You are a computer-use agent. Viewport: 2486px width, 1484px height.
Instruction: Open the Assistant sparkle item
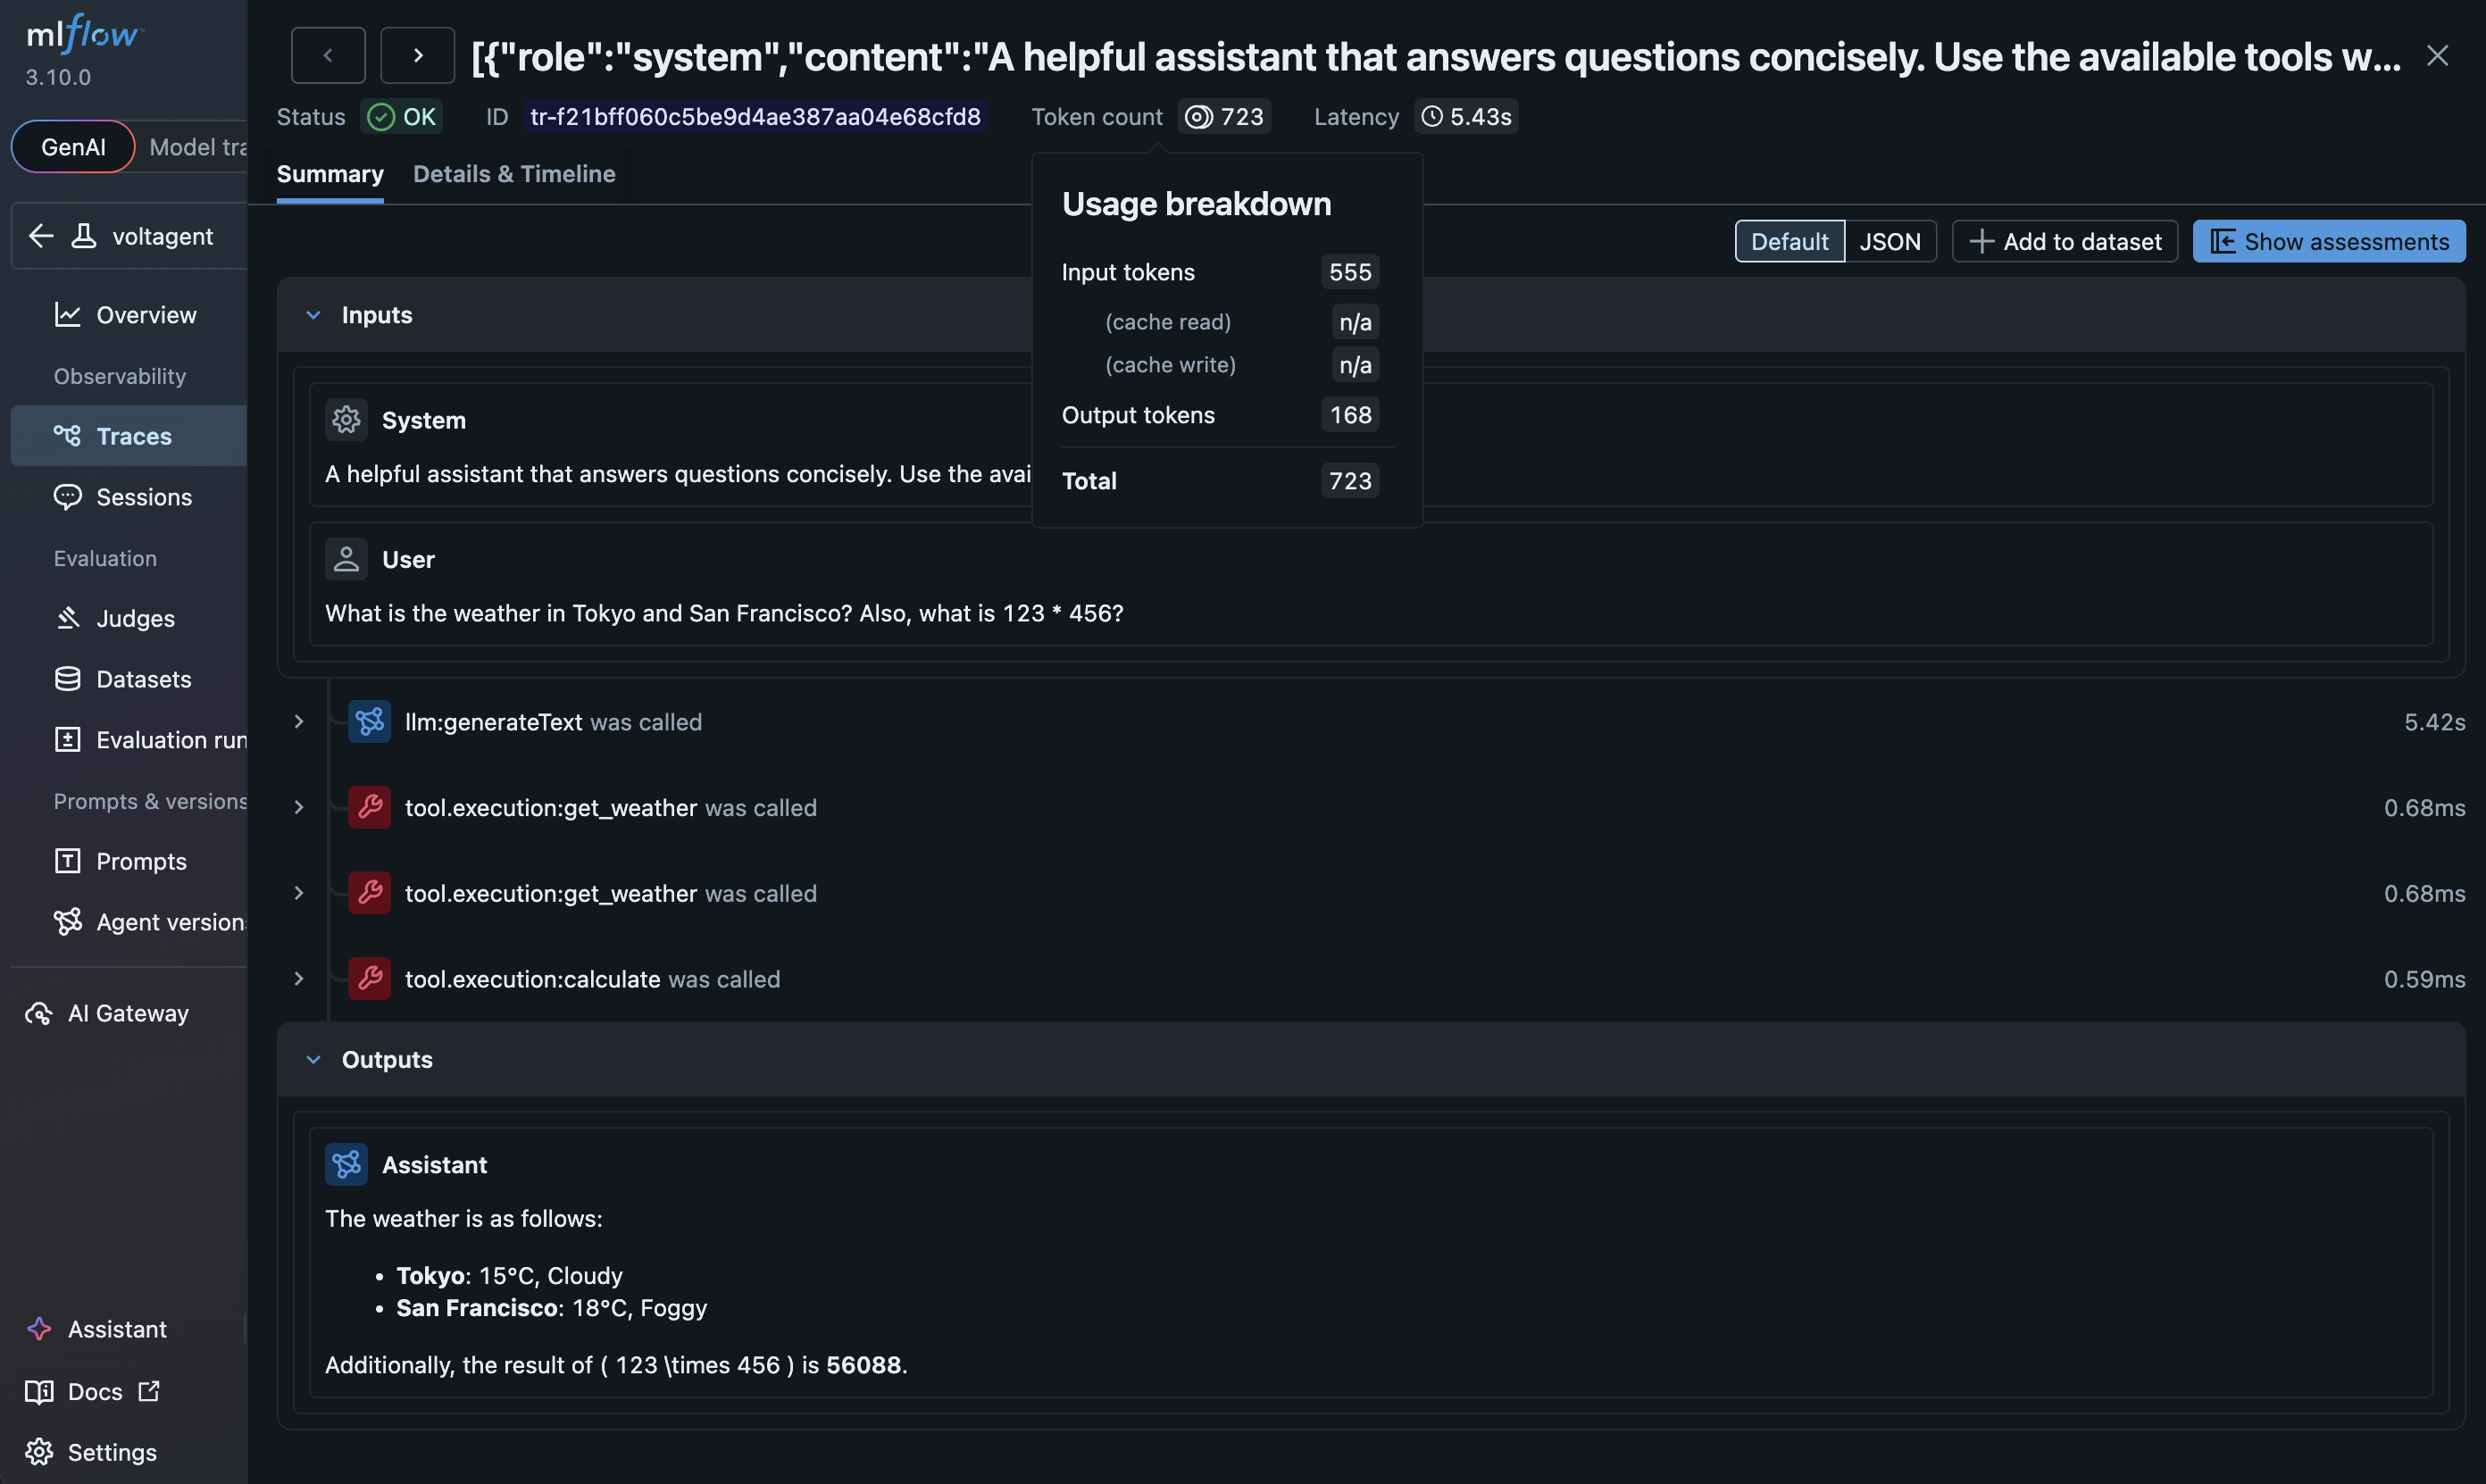tap(116, 1329)
